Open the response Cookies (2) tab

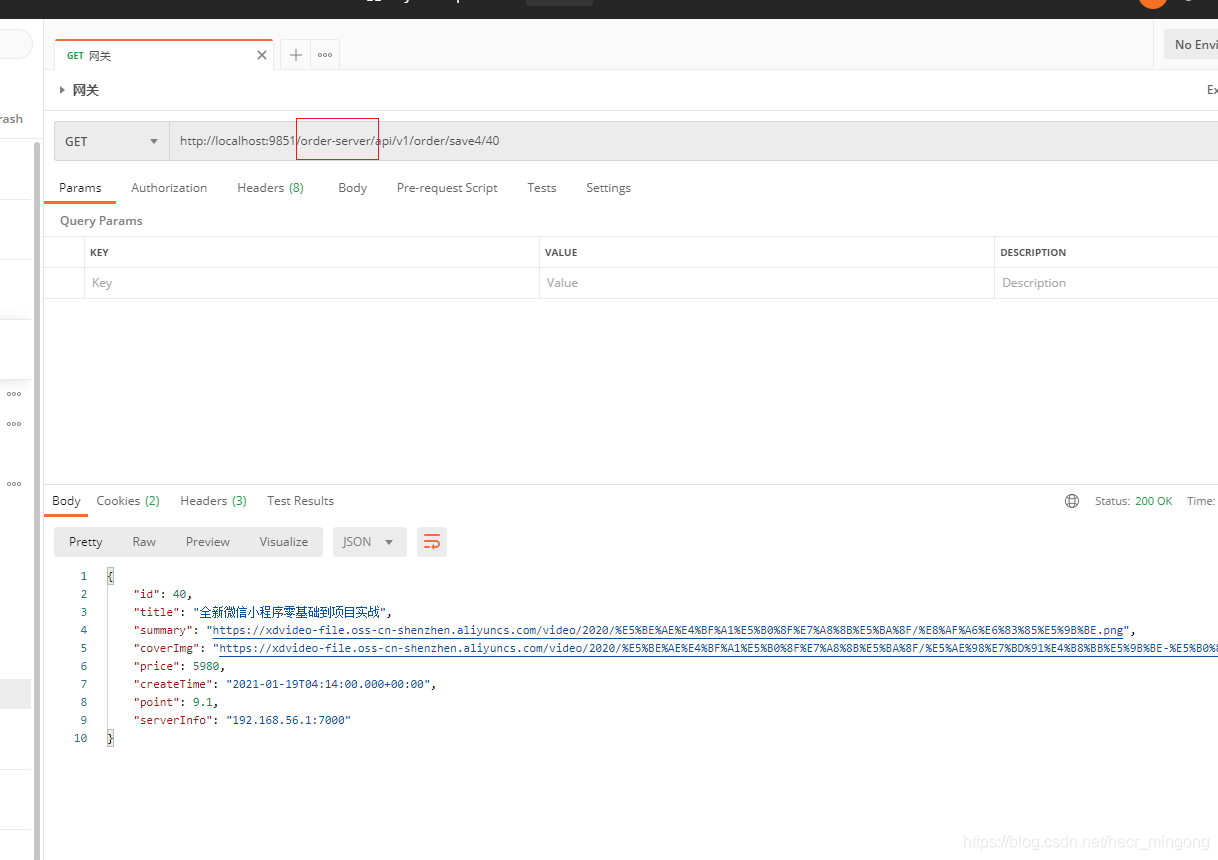pos(128,501)
